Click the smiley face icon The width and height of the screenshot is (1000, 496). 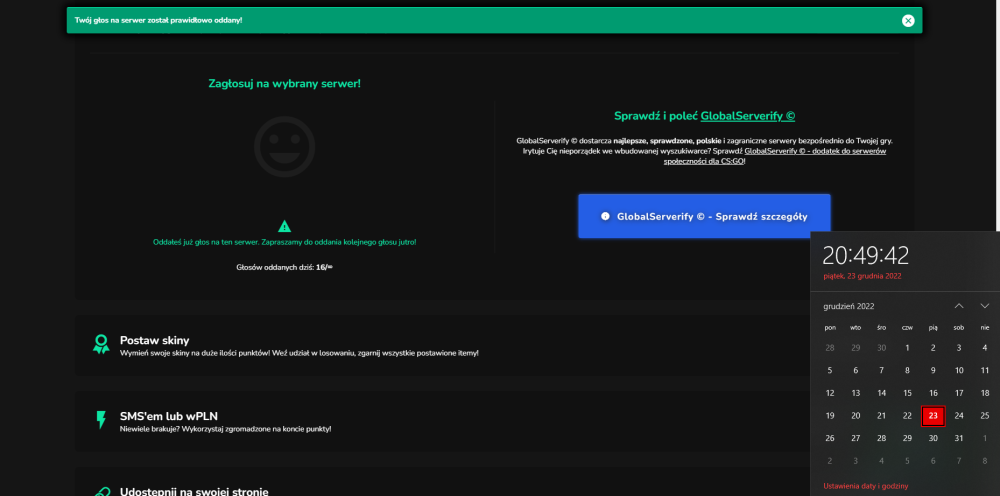(x=284, y=147)
